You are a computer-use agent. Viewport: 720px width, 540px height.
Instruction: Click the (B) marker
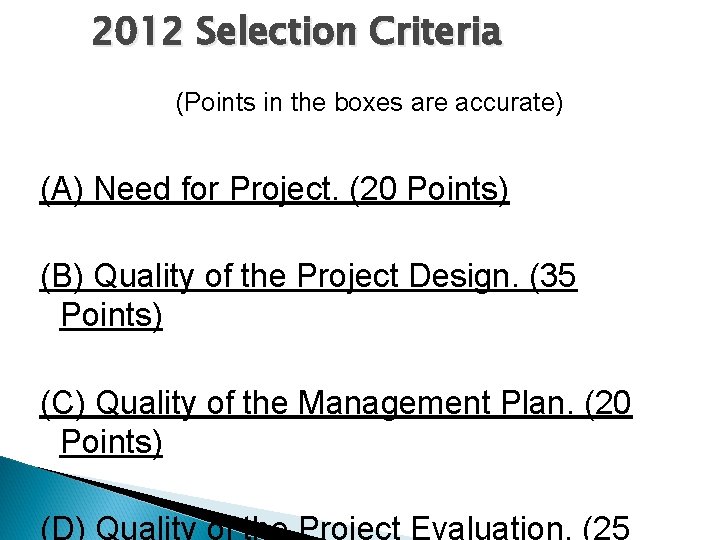62,276
